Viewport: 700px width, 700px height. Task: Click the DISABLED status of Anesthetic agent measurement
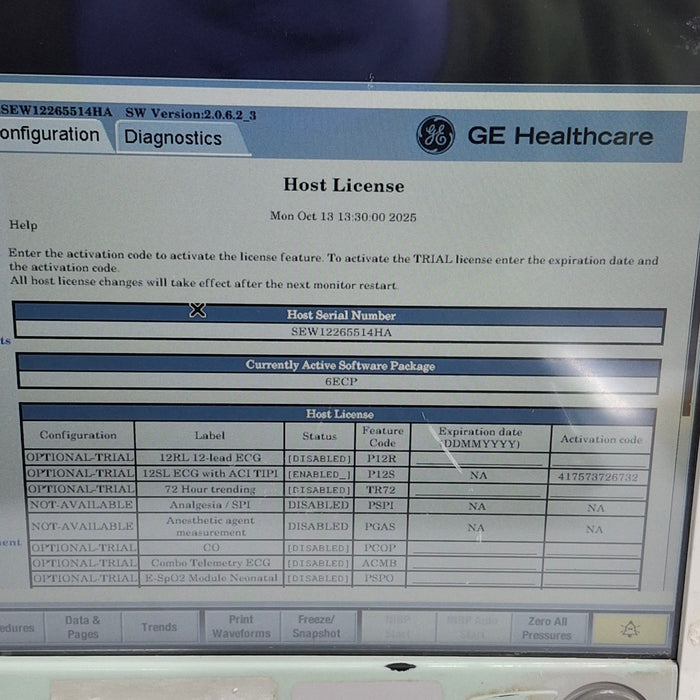pyautogui.click(x=318, y=526)
